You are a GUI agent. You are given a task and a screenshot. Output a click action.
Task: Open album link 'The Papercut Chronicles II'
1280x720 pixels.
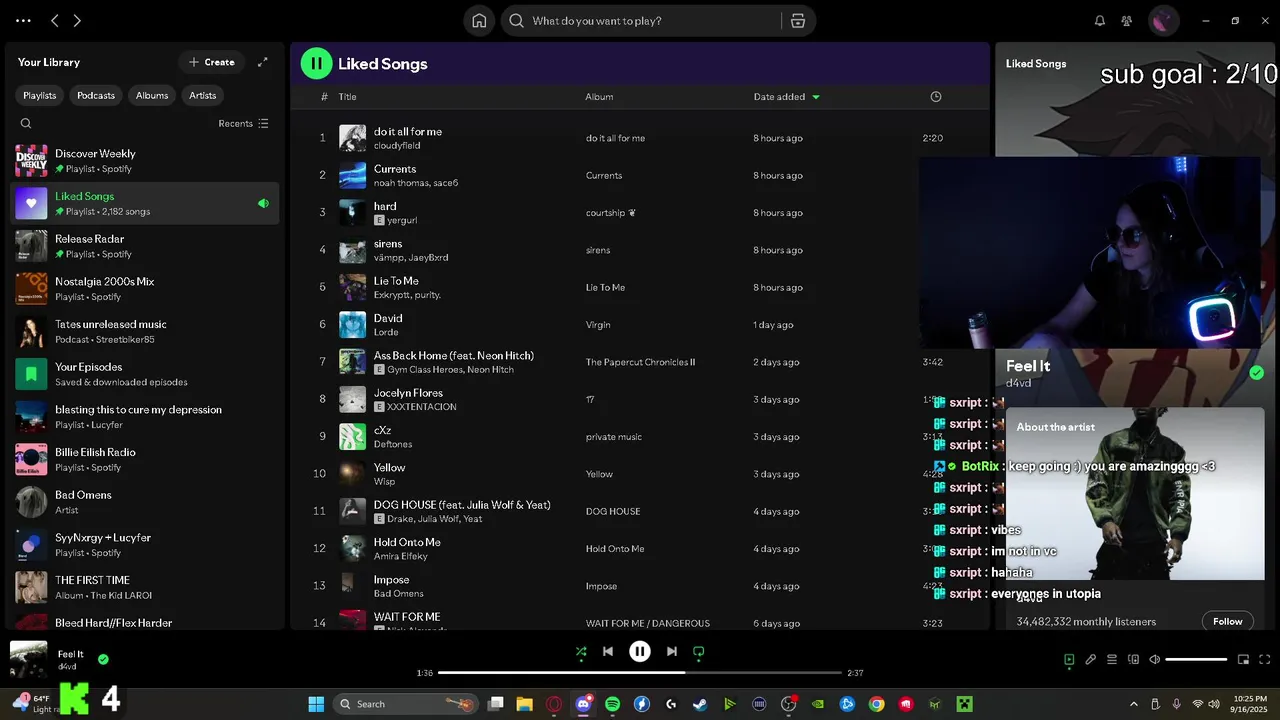click(x=640, y=362)
